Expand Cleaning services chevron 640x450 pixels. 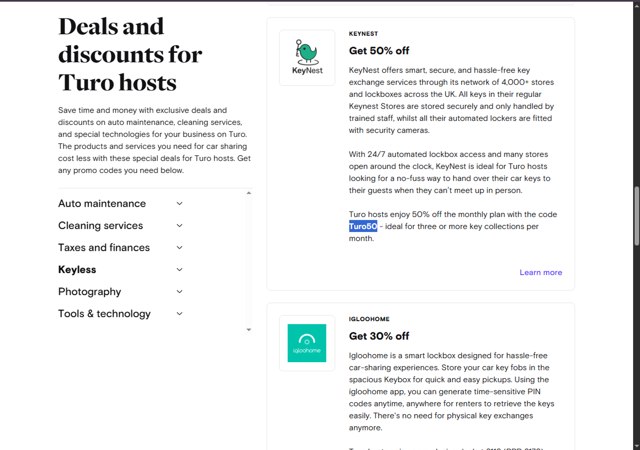pos(179,225)
